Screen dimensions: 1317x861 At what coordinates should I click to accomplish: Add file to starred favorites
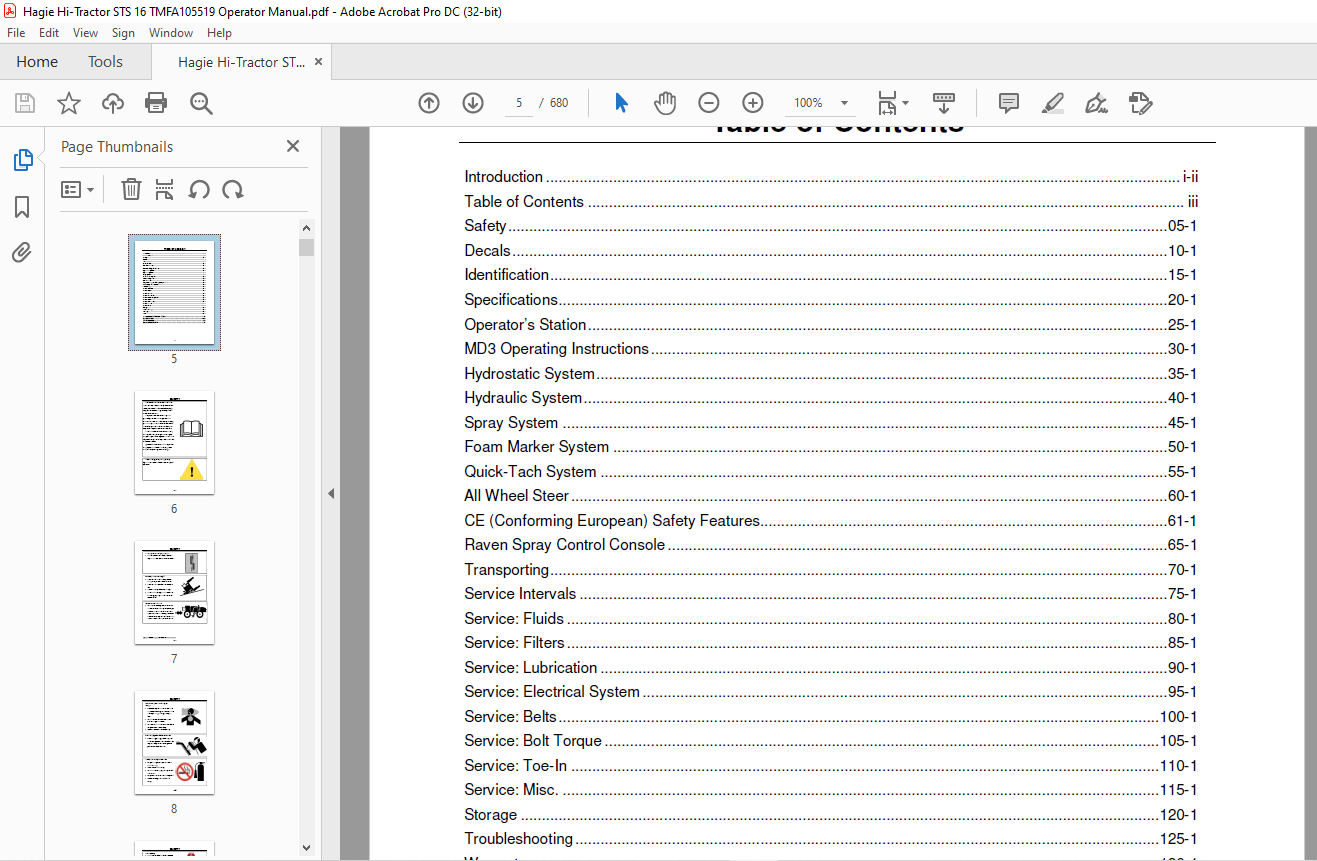(x=69, y=103)
